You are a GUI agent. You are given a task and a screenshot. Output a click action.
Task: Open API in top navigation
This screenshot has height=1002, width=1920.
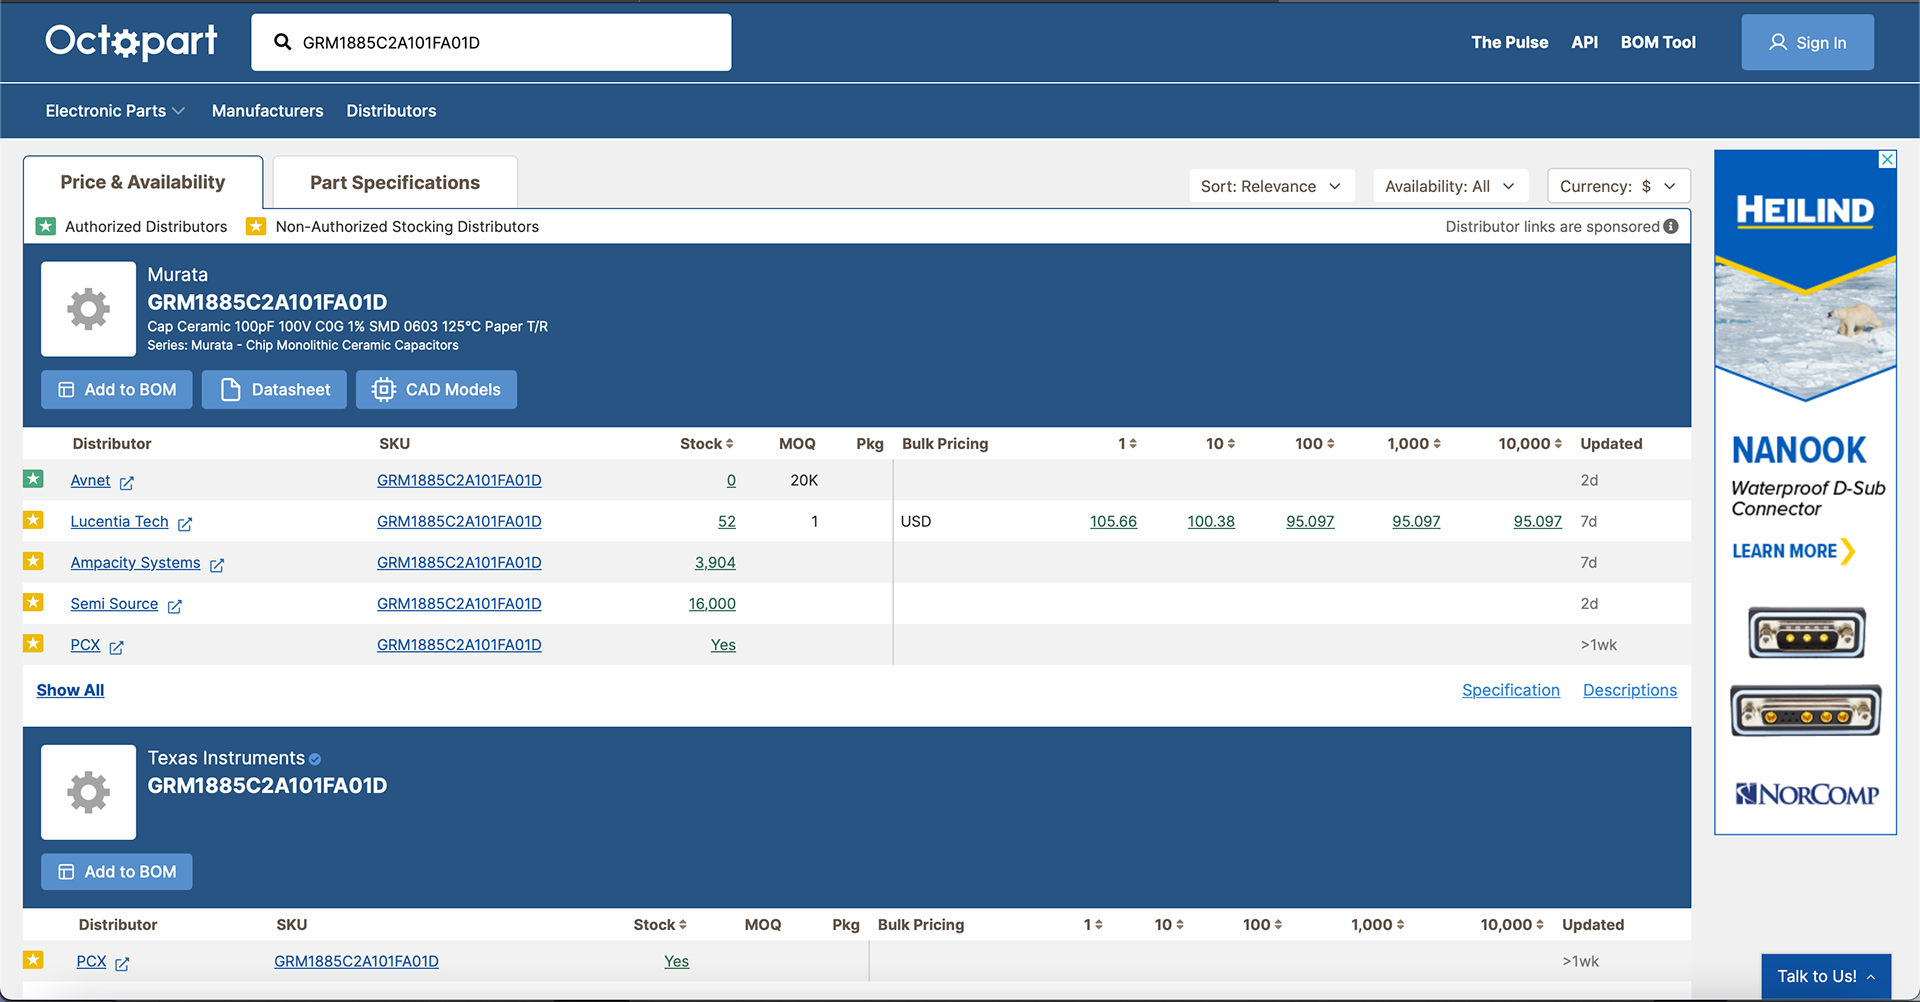(1584, 42)
